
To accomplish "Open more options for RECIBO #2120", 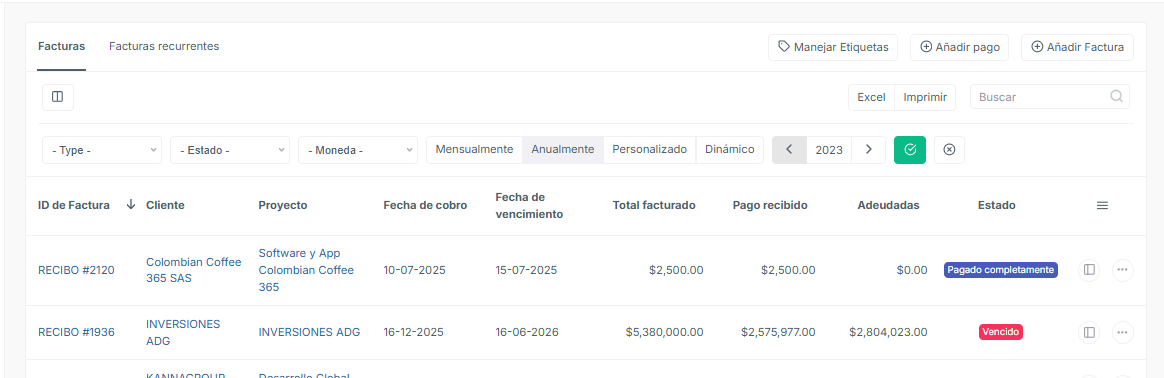I will click(1122, 270).
